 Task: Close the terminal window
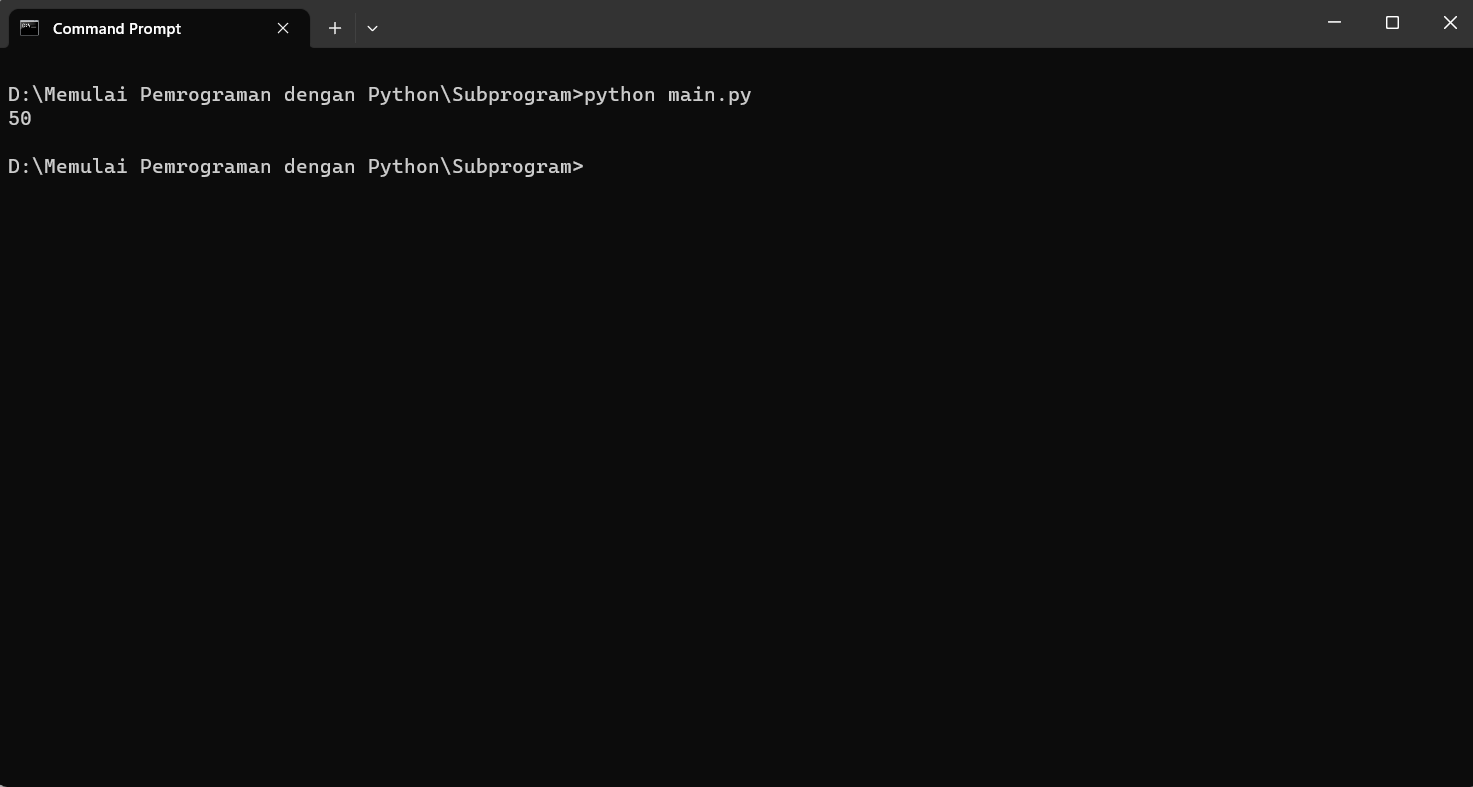pos(1449,23)
